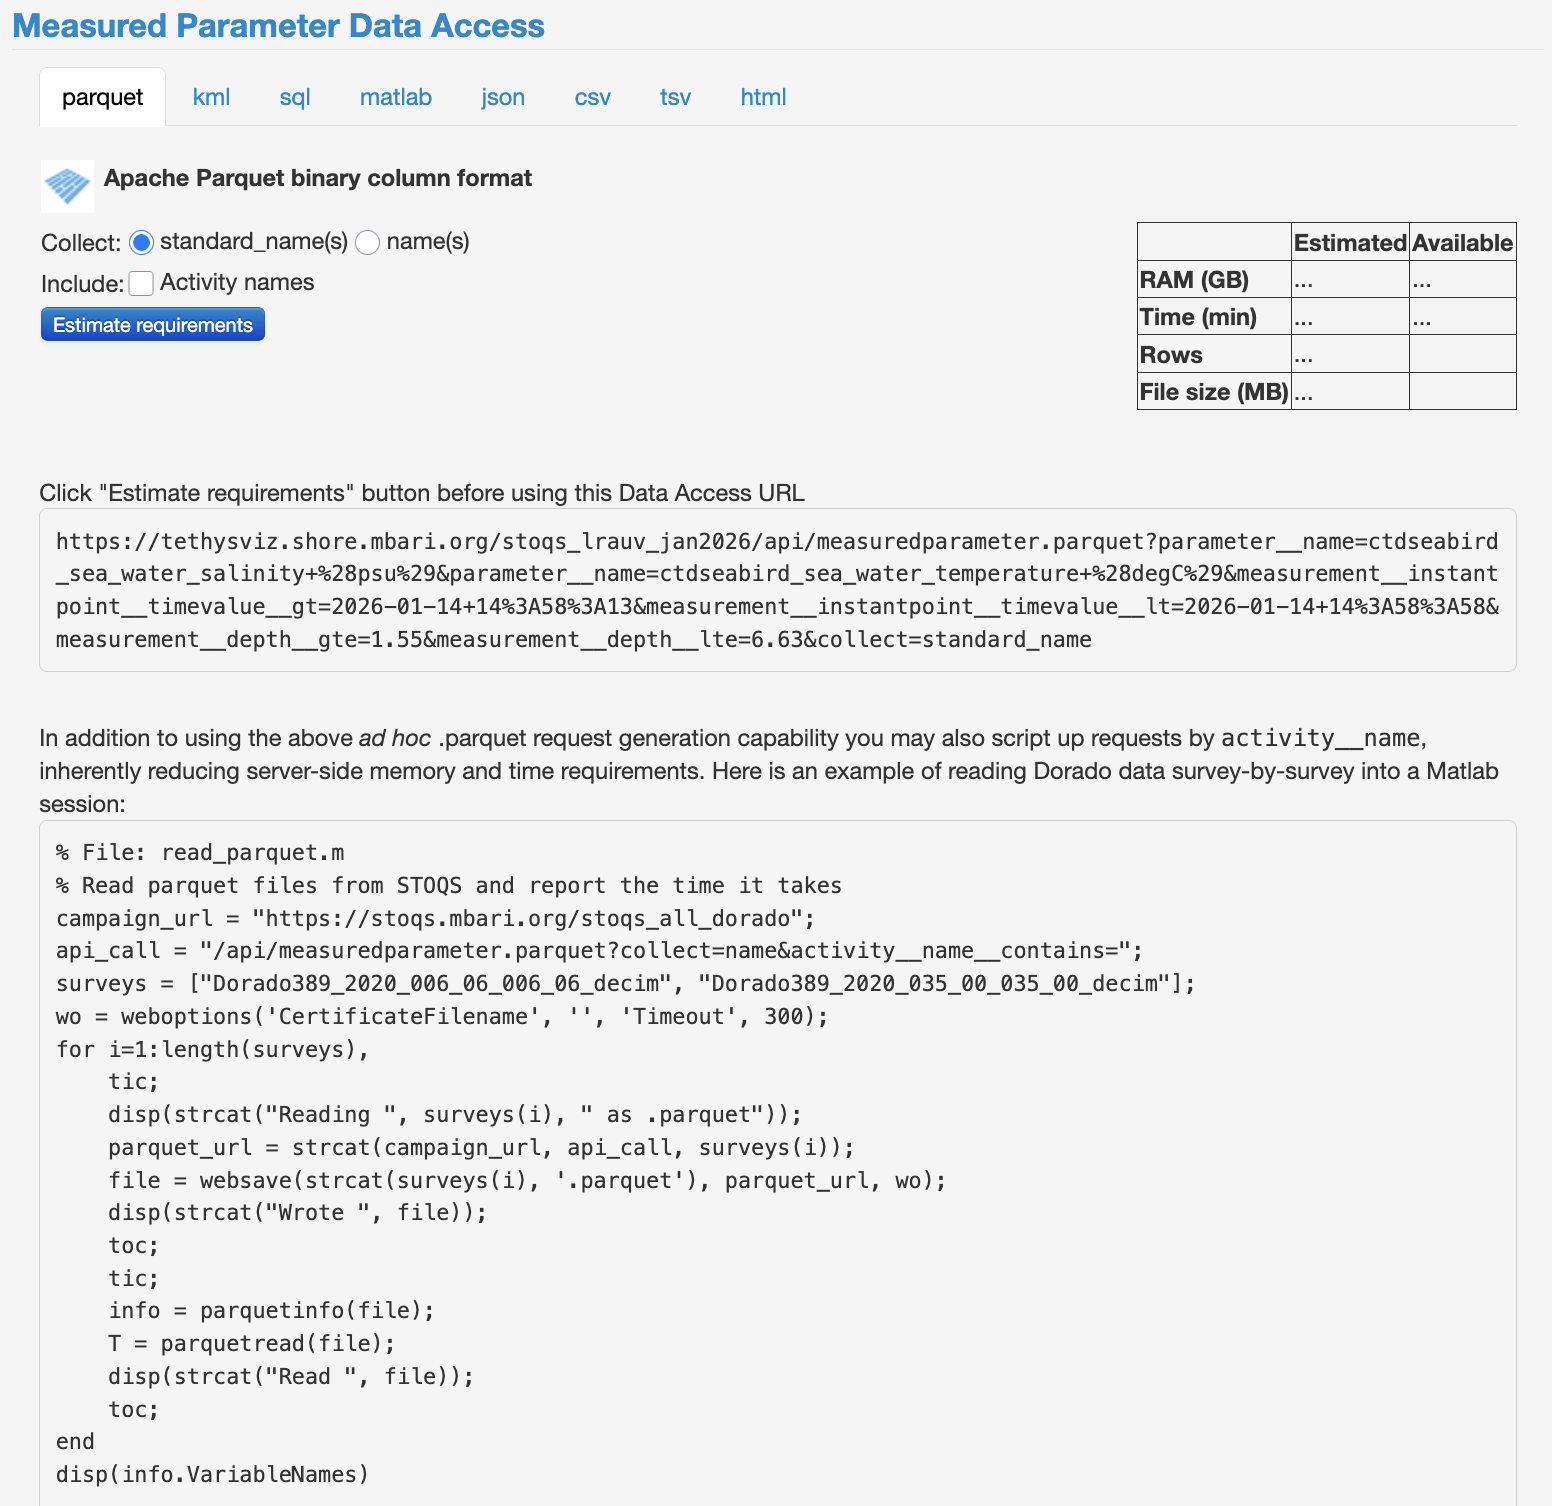The image size is (1552, 1506).
Task: Click the 'for i=1:length(surveys),' code line
Action: [x=213, y=1050]
